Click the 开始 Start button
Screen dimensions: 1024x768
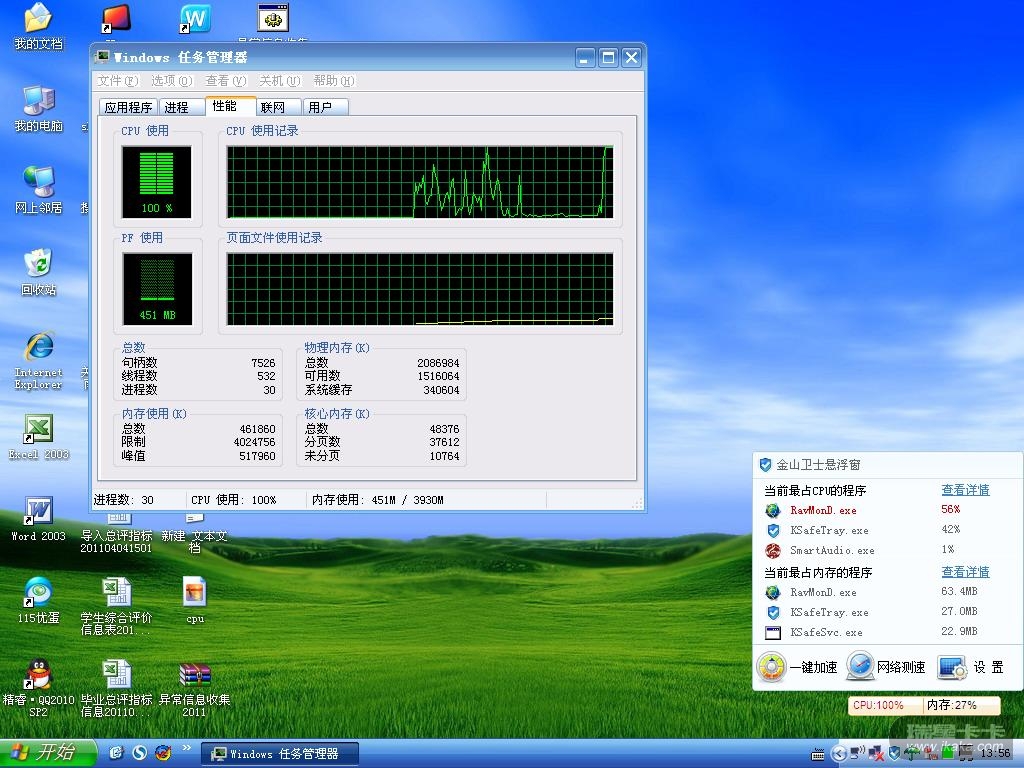point(47,753)
